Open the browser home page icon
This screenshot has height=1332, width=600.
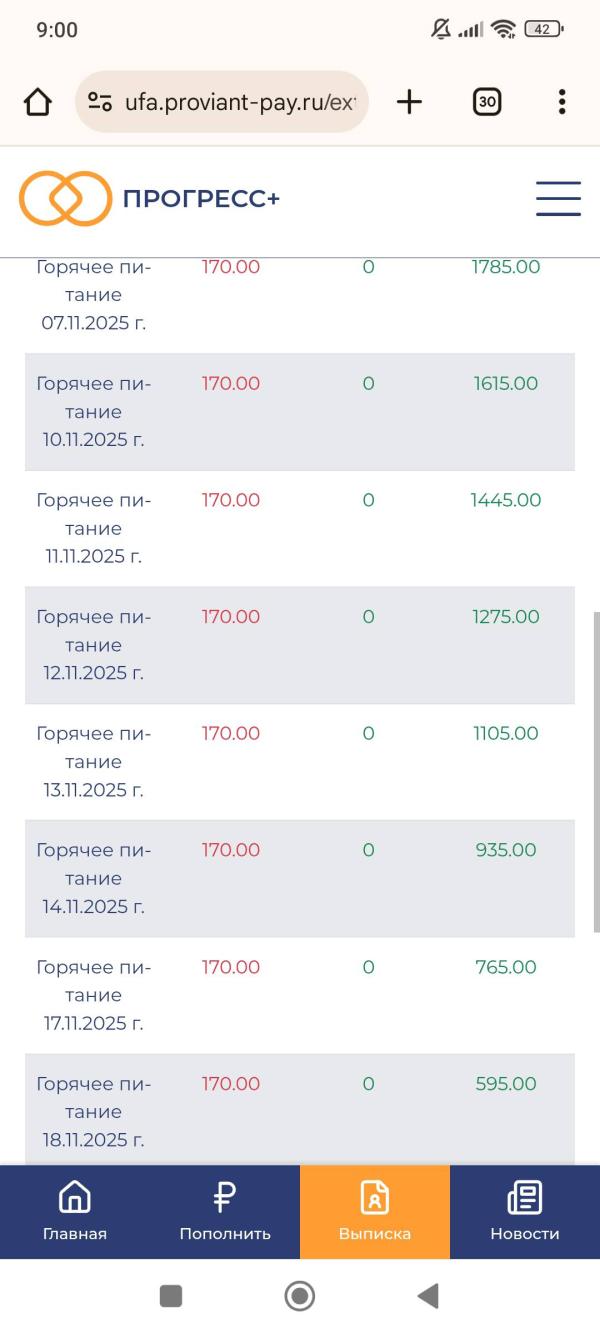[x=37, y=102]
